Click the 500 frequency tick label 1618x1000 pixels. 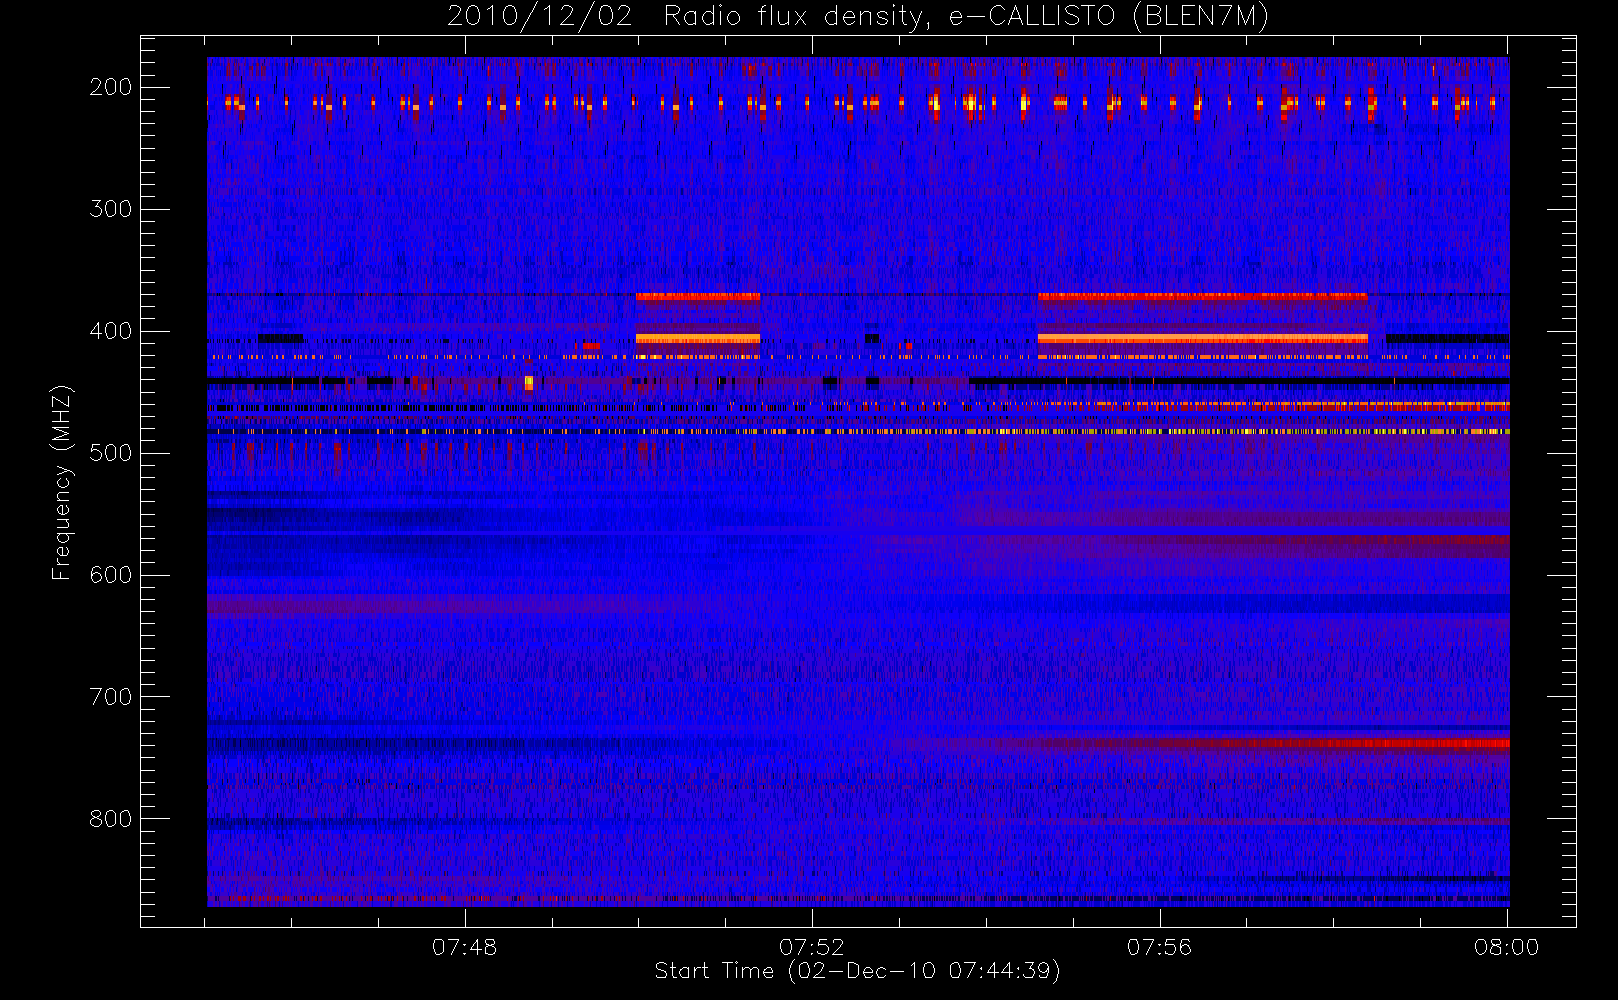(x=110, y=453)
